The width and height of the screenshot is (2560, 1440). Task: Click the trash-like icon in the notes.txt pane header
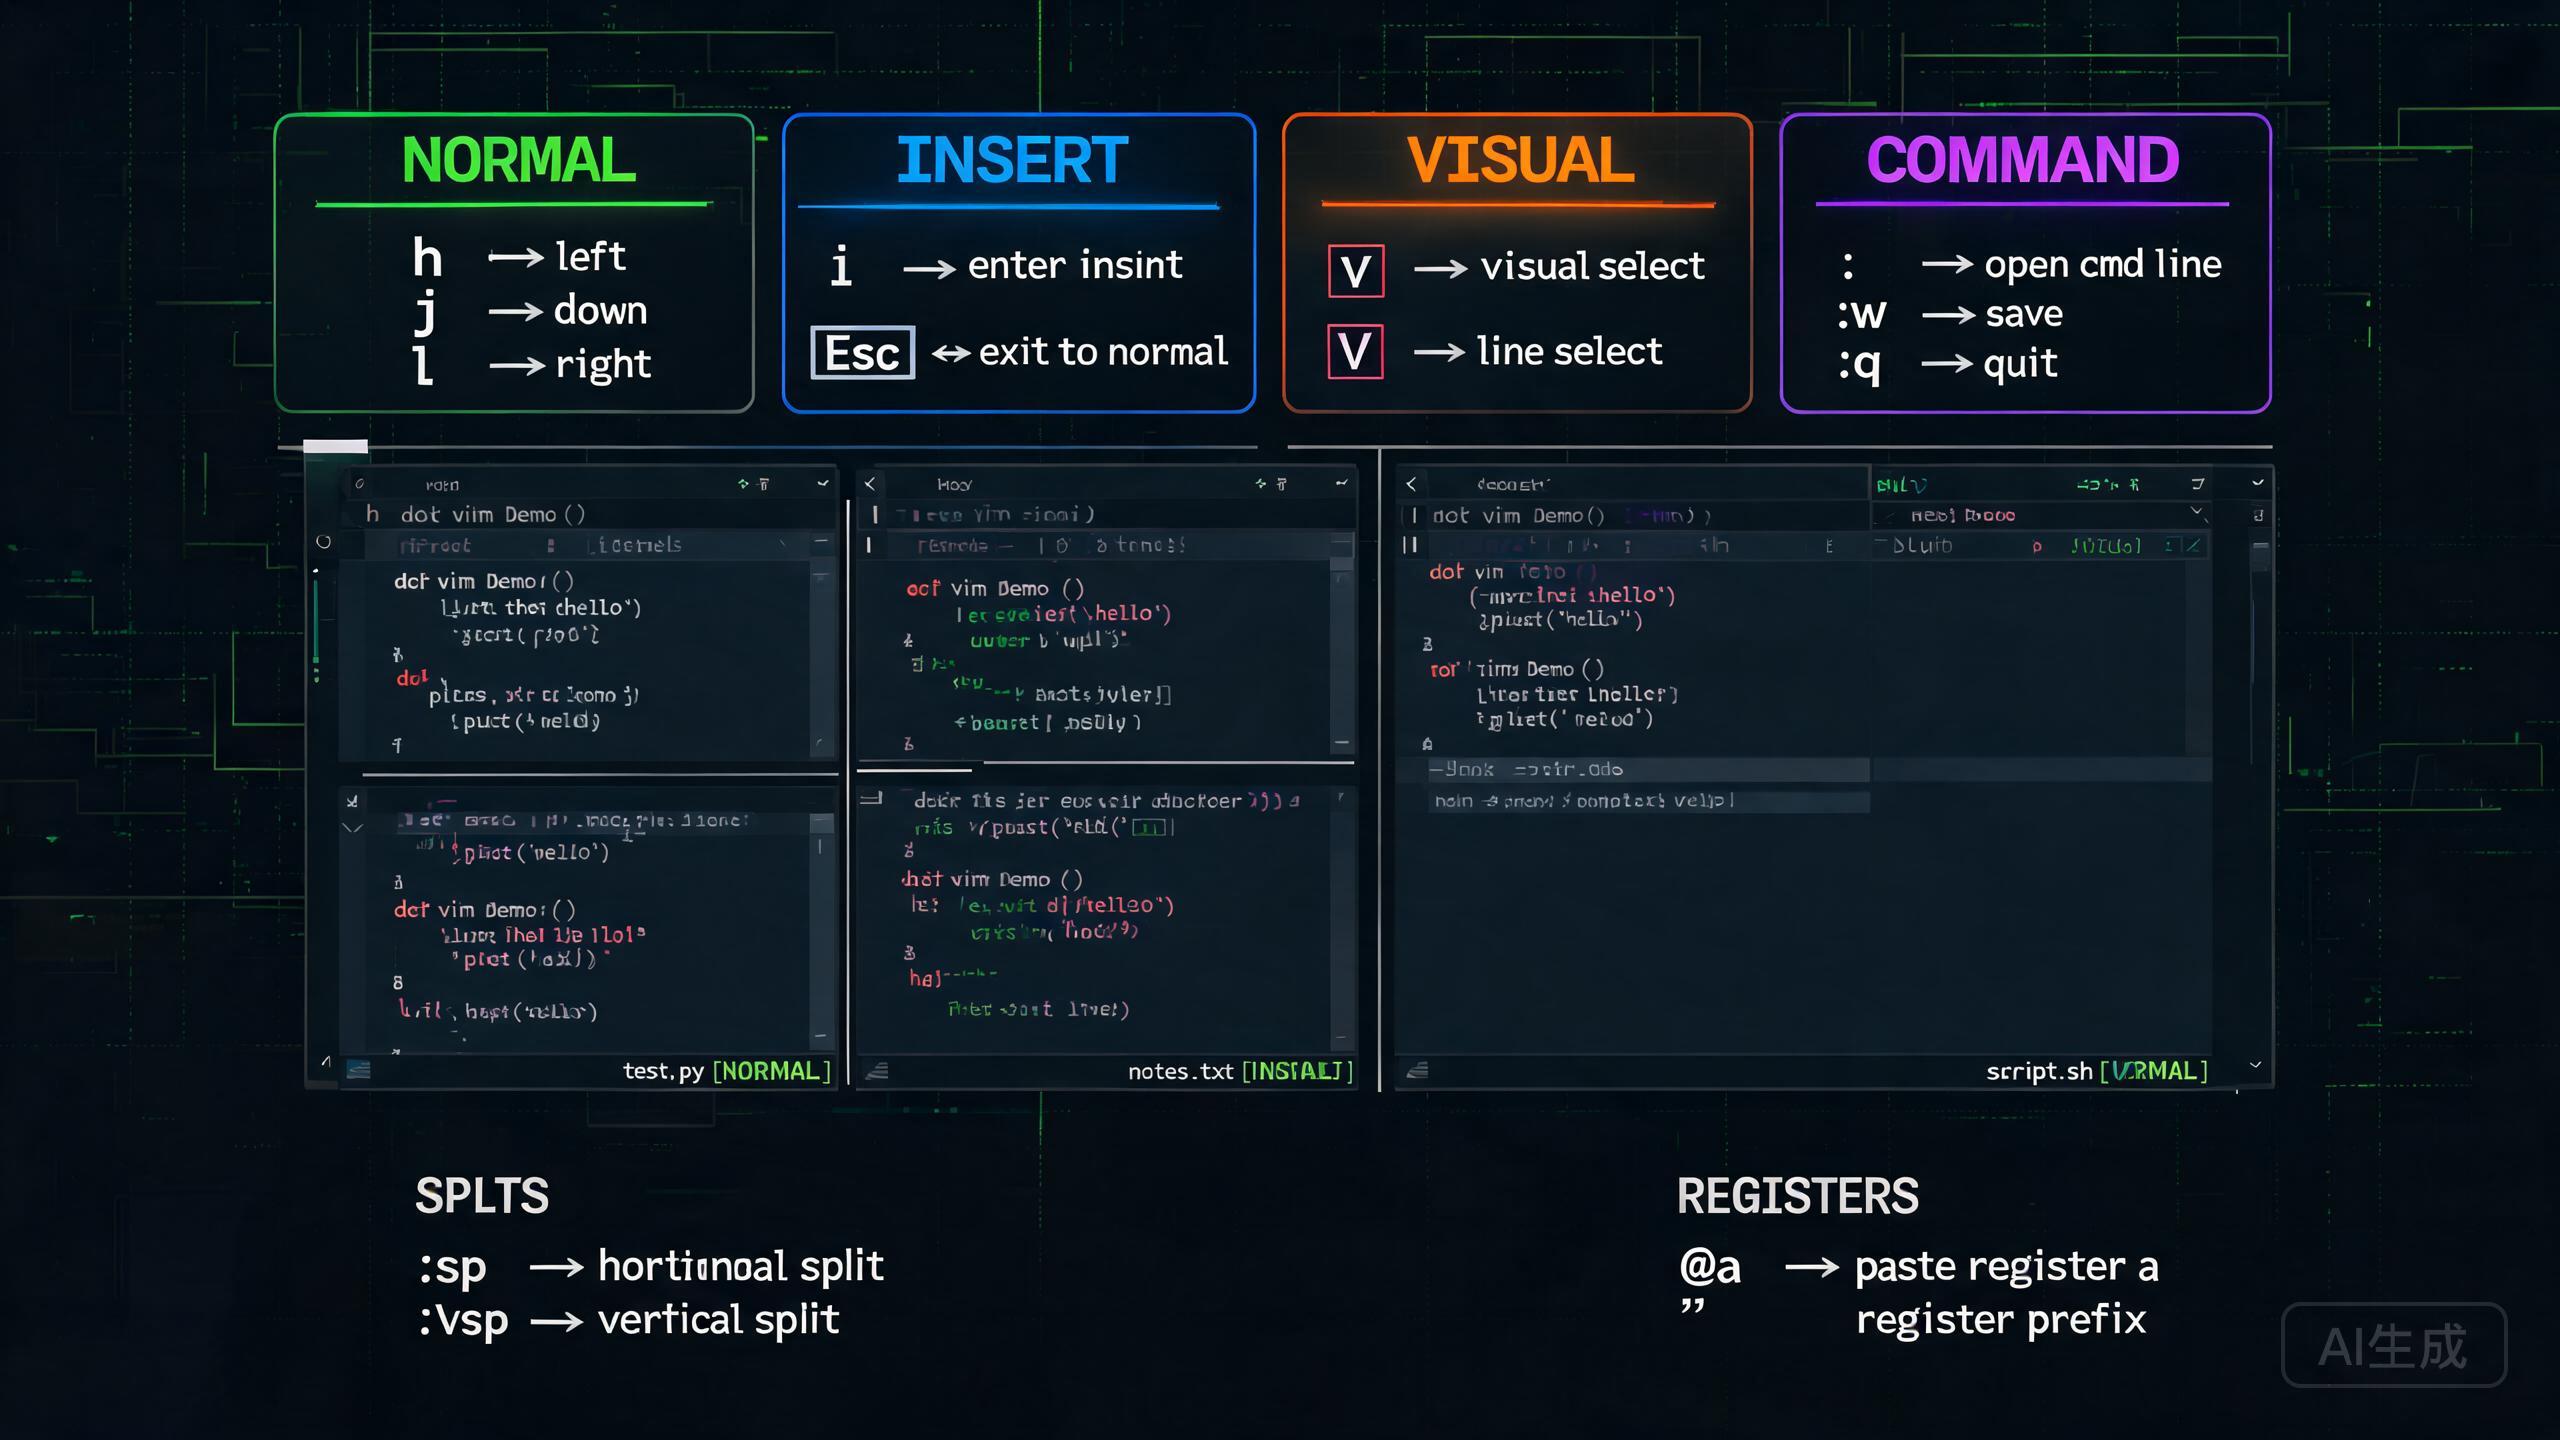click(1282, 484)
